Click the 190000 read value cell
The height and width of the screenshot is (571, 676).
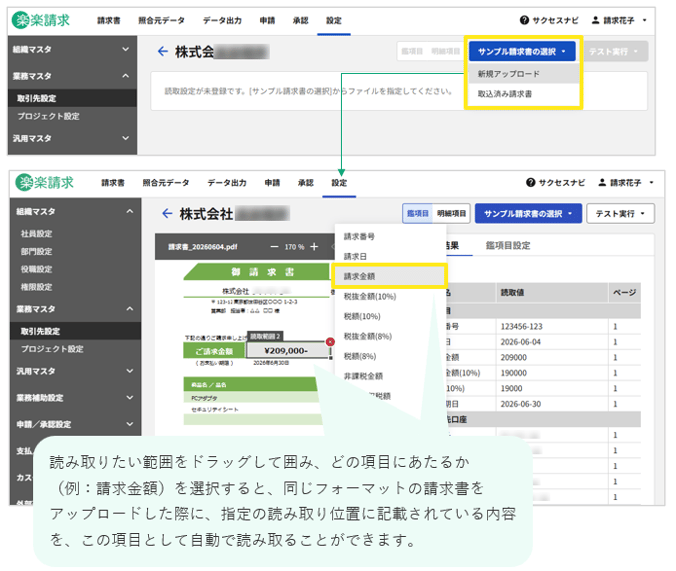pyautogui.click(x=552, y=373)
